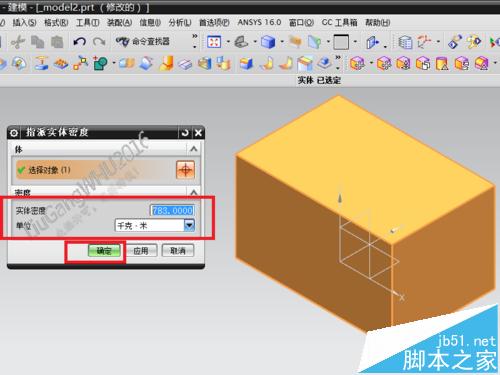Click the orange L-shaped solid icon

tap(166, 63)
